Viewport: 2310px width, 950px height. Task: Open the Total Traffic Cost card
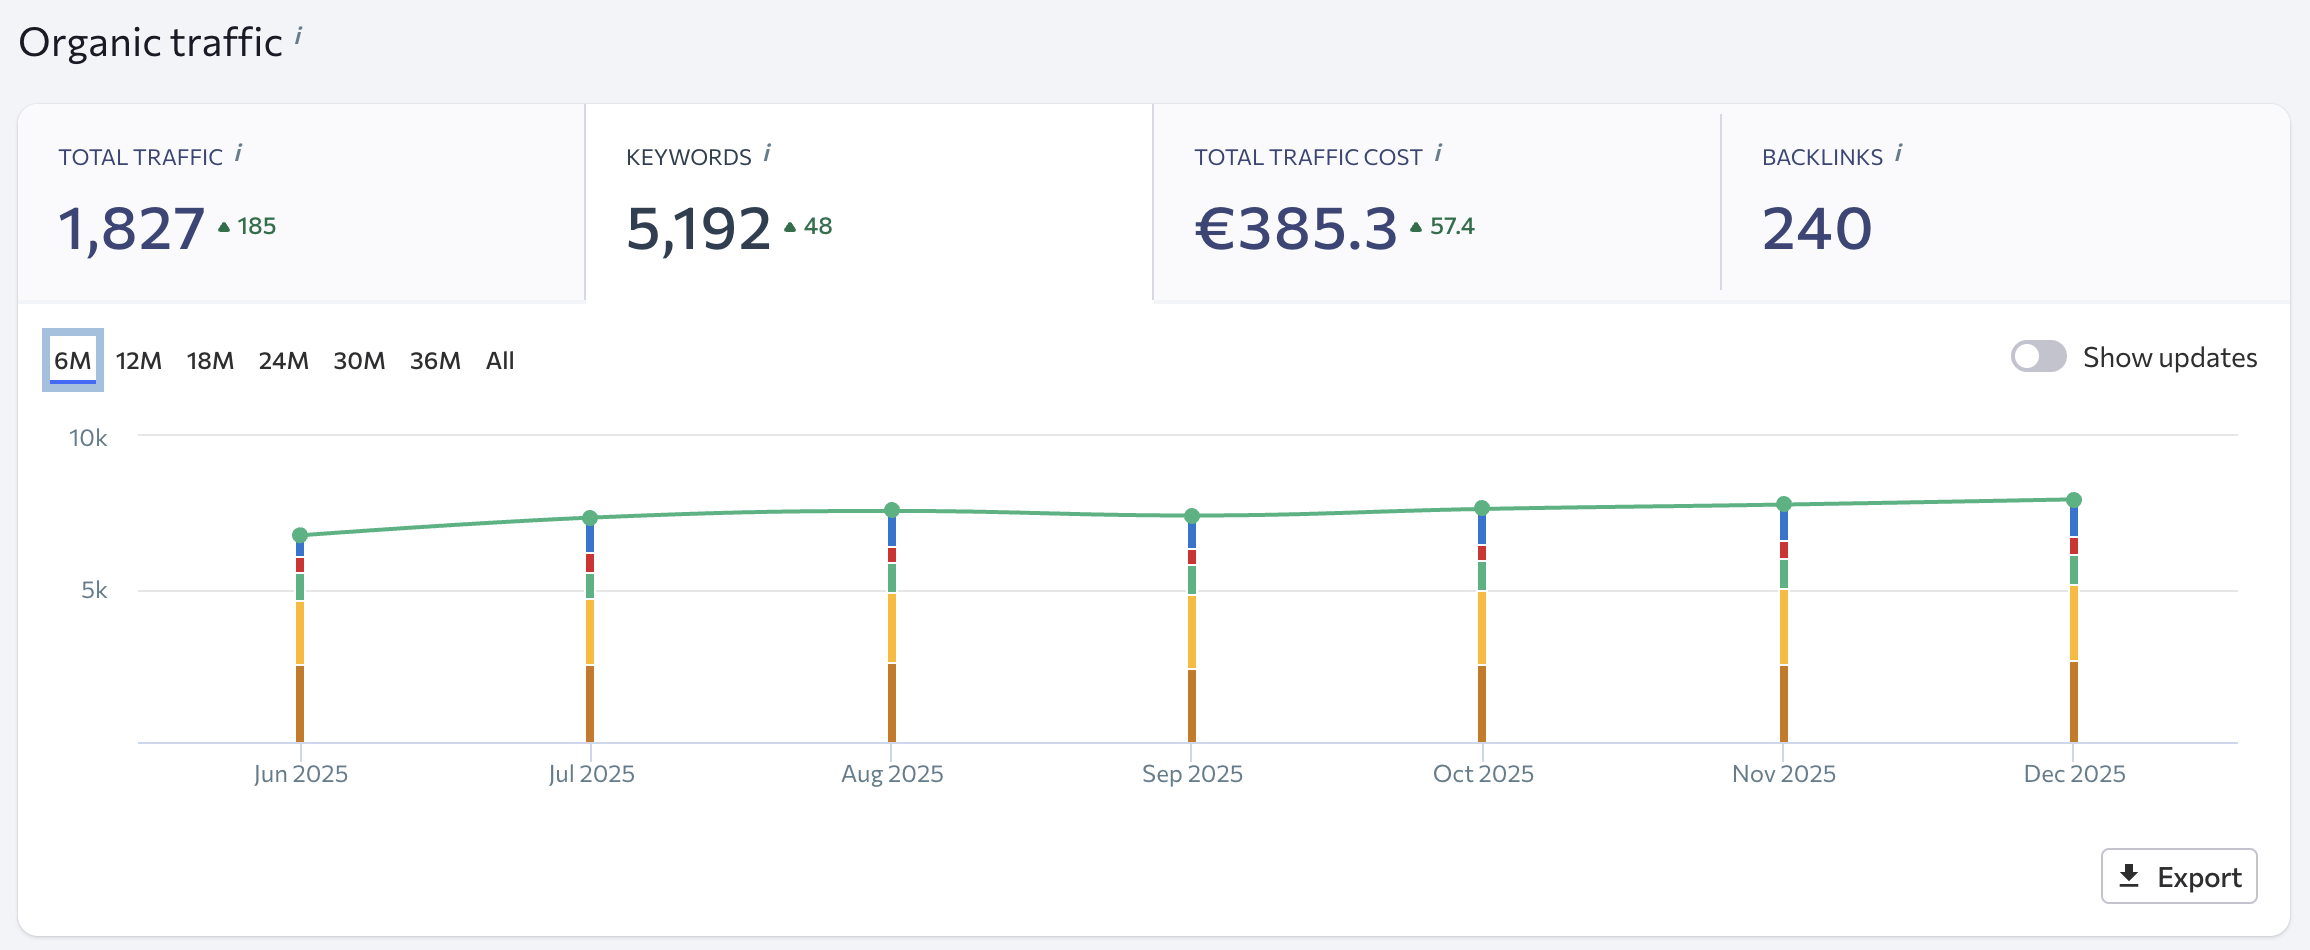tap(1436, 203)
